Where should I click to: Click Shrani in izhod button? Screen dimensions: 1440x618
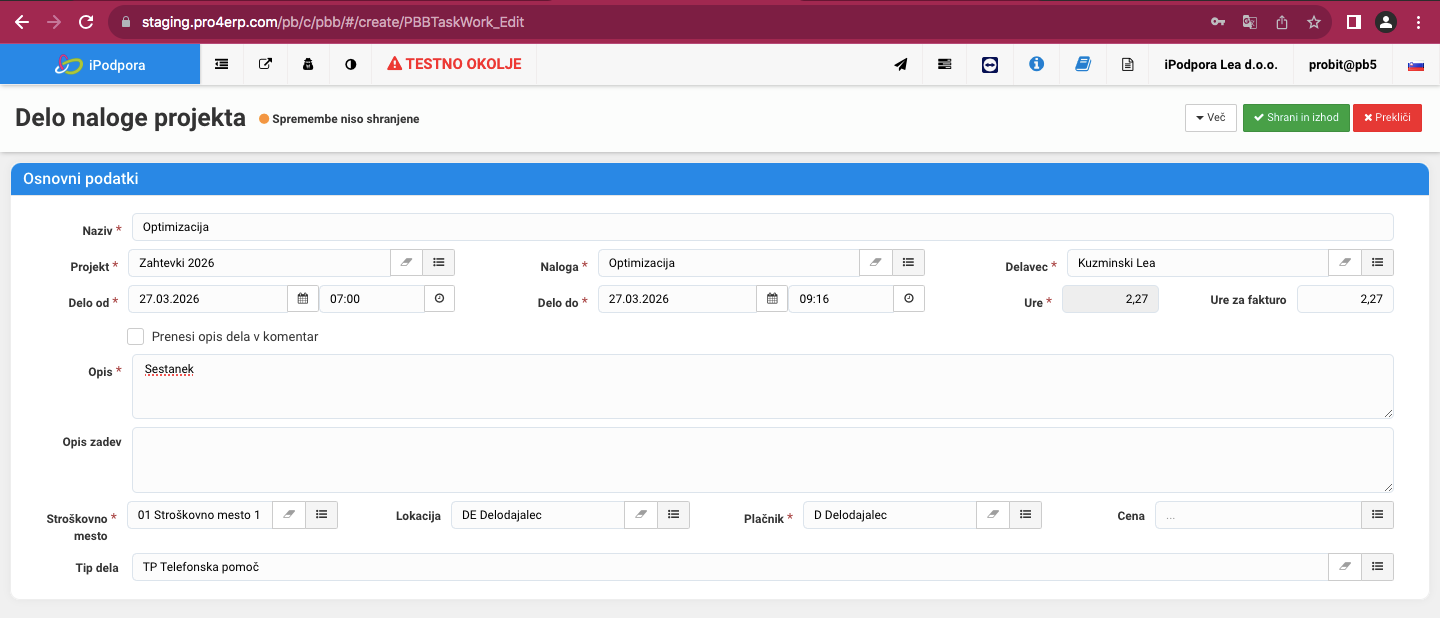pyautogui.click(x=1296, y=118)
